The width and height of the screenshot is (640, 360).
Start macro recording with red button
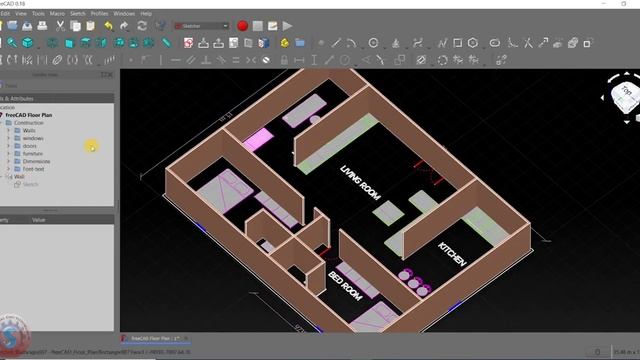coord(242,26)
